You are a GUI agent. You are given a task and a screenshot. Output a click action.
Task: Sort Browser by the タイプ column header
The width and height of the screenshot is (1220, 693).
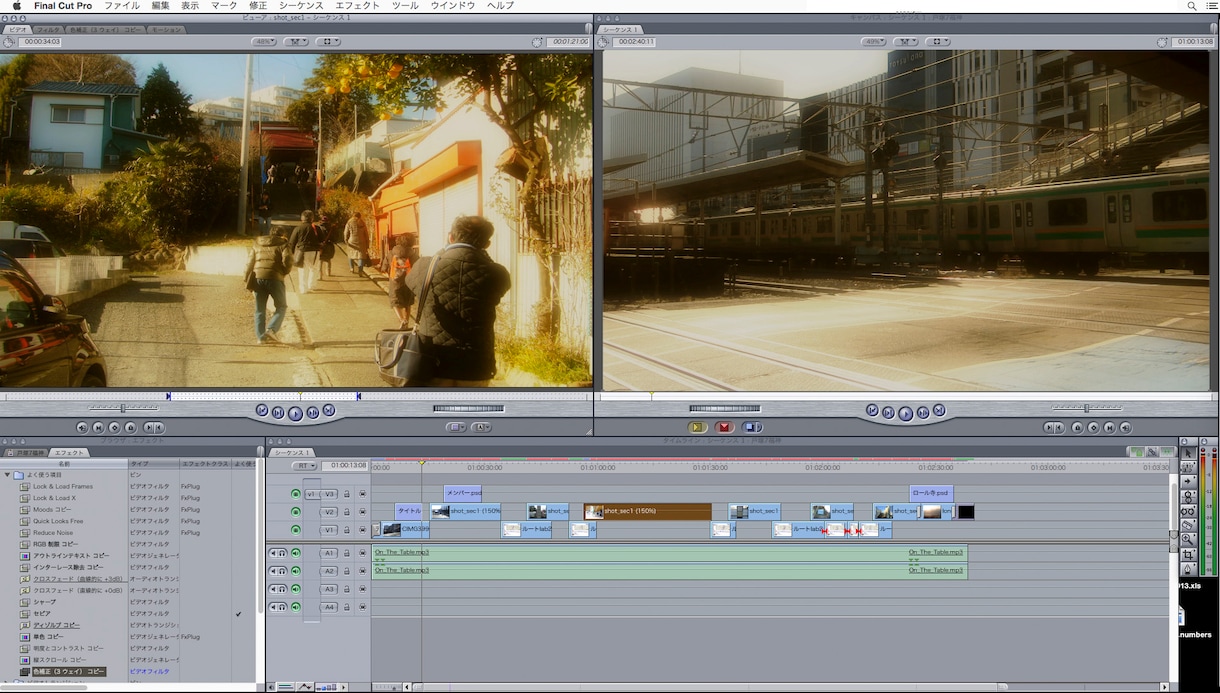click(x=154, y=464)
